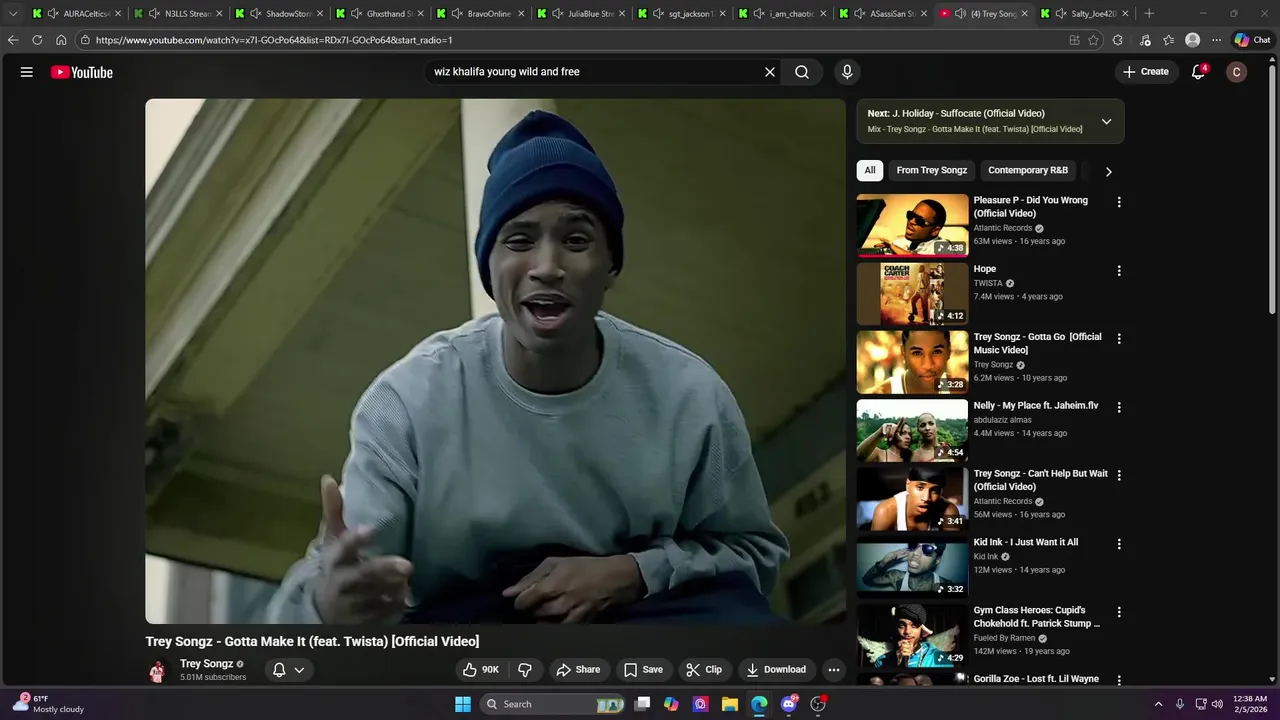Image resolution: width=1280 pixels, height=720 pixels.
Task: Click the browser address bar URL
Action: (x=274, y=40)
